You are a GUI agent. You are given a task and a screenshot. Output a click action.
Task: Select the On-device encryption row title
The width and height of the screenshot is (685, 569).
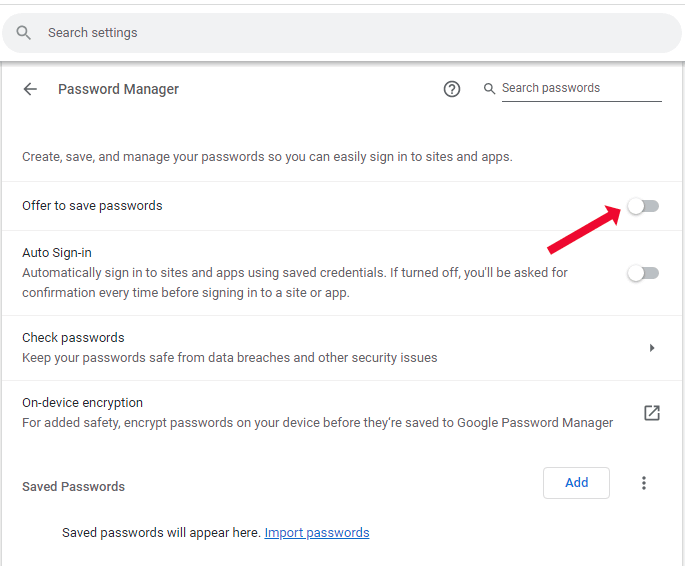click(82, 403)
